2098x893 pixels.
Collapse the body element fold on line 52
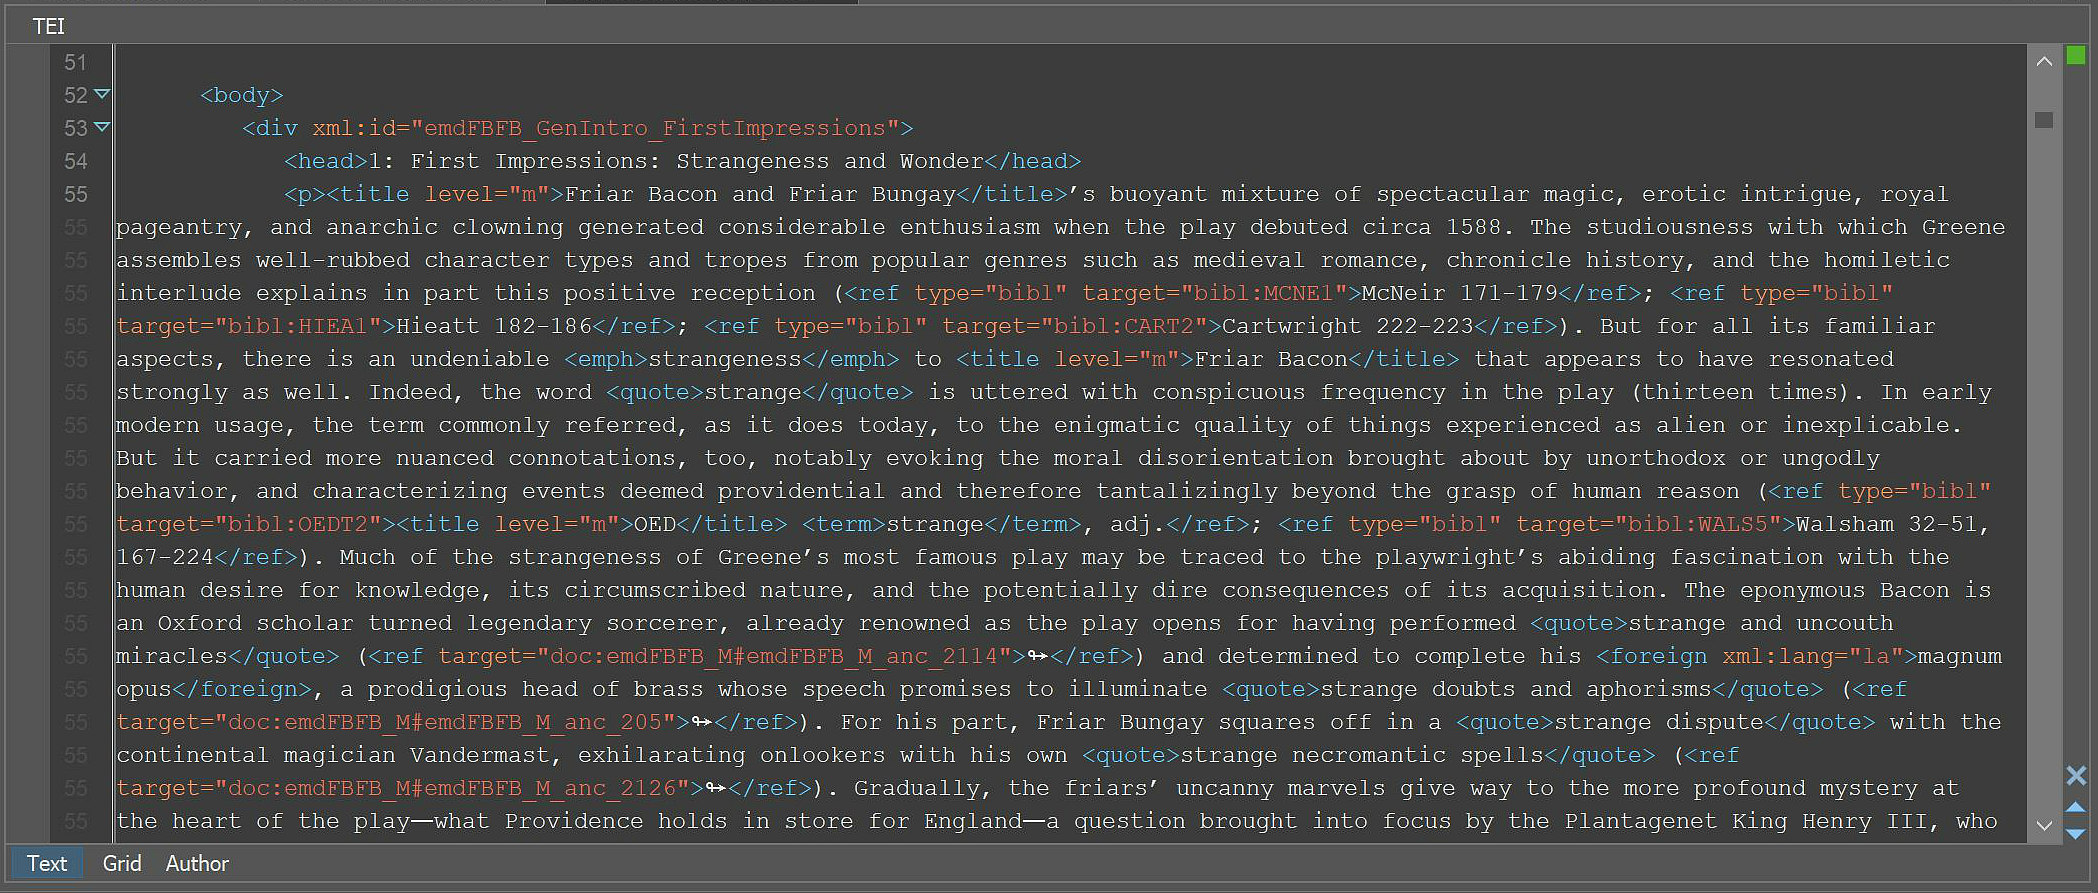click(102, 95)
